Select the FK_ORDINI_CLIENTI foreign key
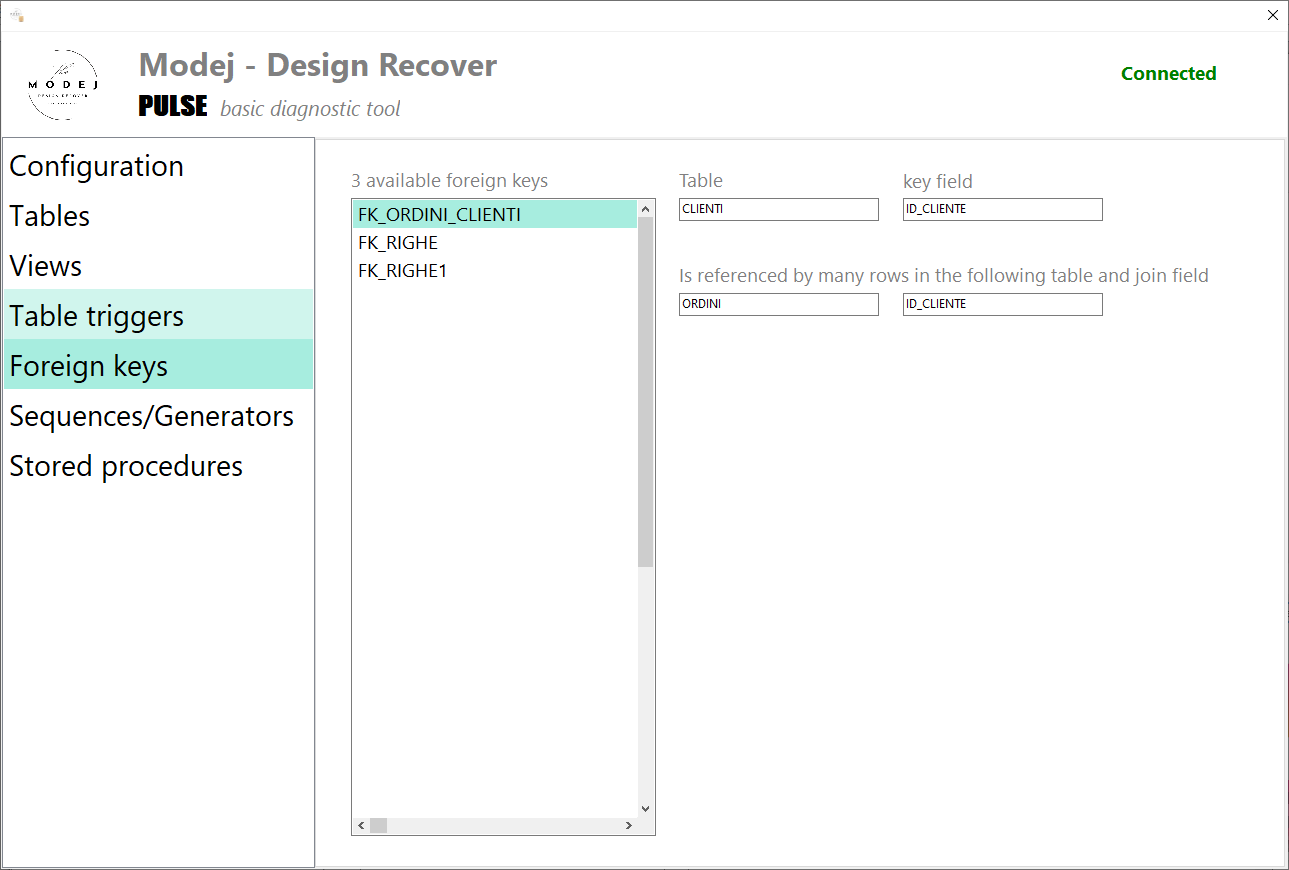1289x870 pixels. click(495, 214)
